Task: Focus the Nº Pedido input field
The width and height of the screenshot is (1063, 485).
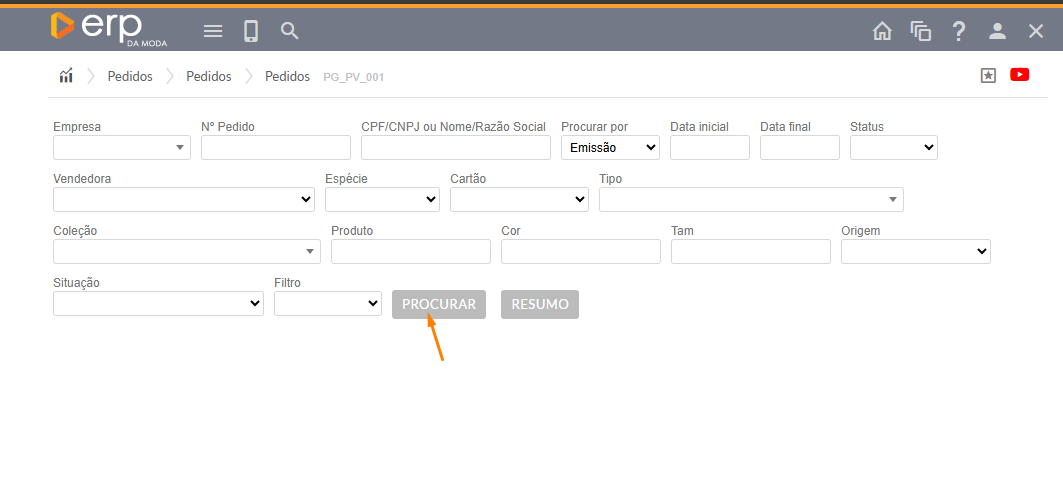Action: (x=276, y=148)
